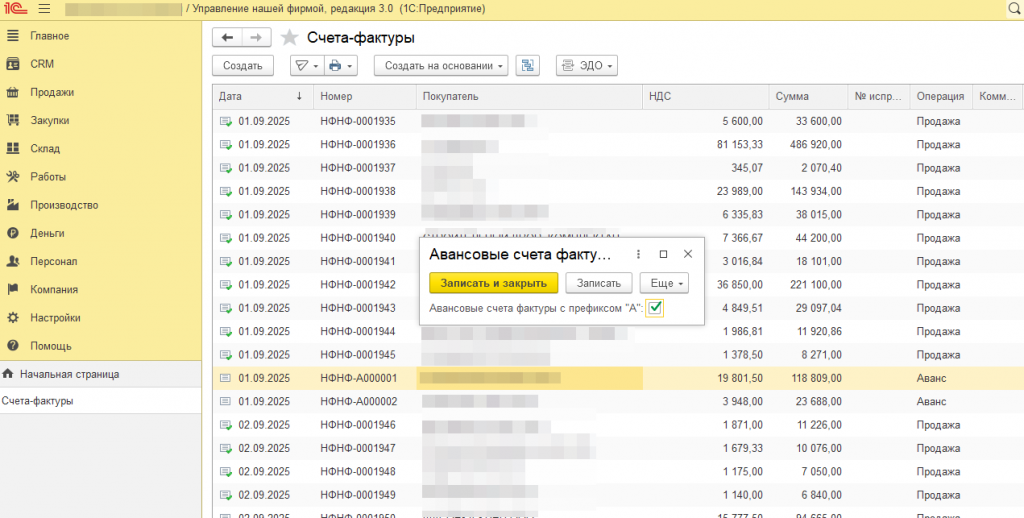
Task: Sort the list by the Дата column header
Action: 263,96
